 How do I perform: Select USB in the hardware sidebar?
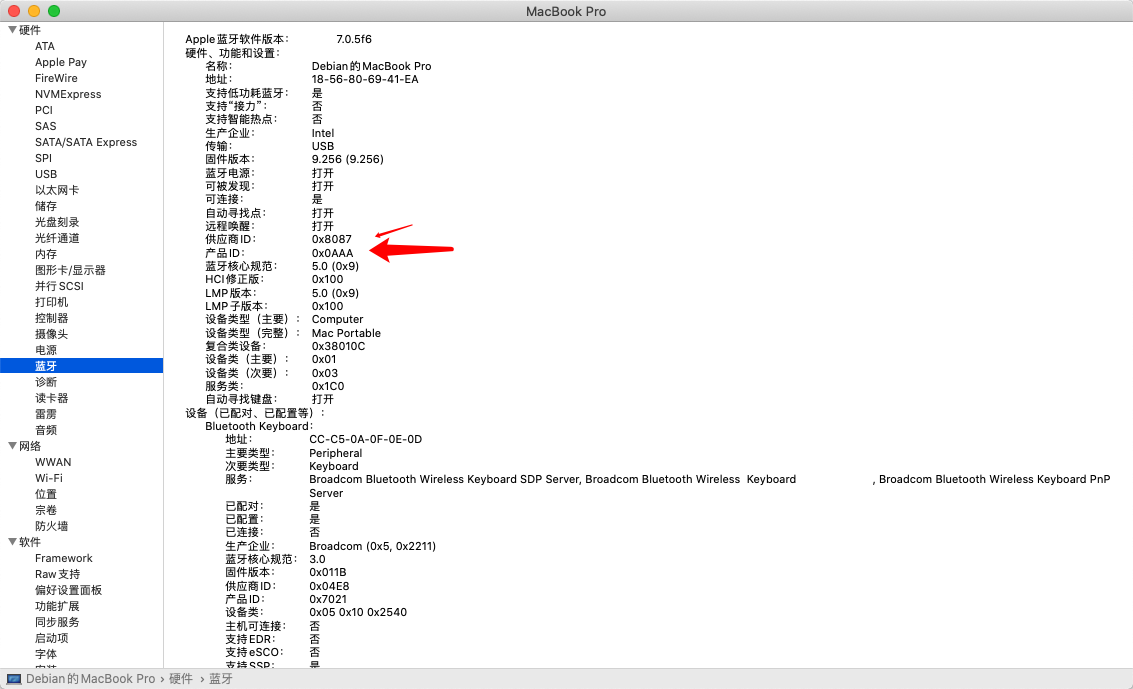pos(45,174)
